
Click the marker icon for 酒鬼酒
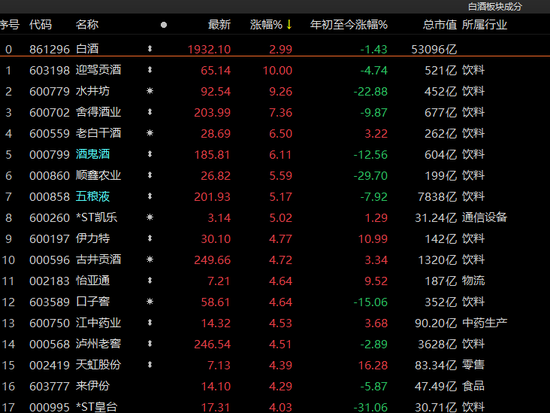click(x=150, y=154)
